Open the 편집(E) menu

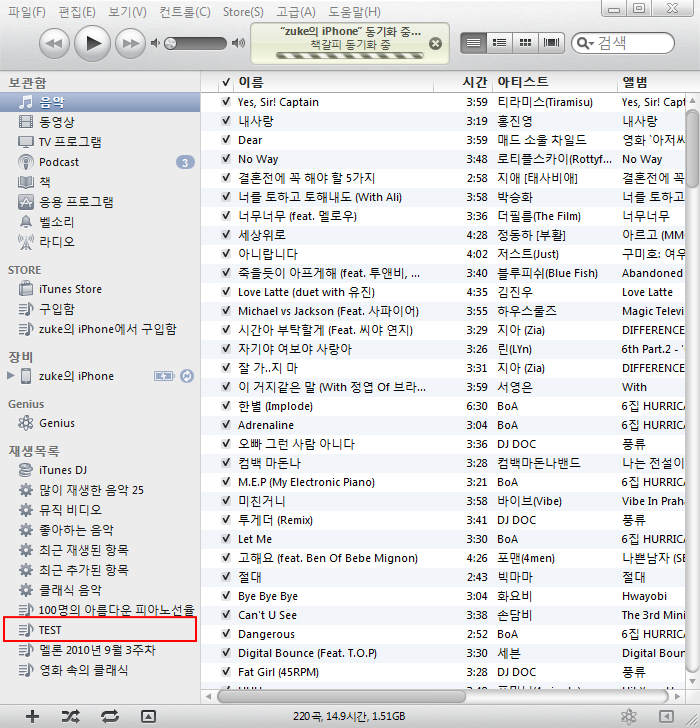point(77,12)
